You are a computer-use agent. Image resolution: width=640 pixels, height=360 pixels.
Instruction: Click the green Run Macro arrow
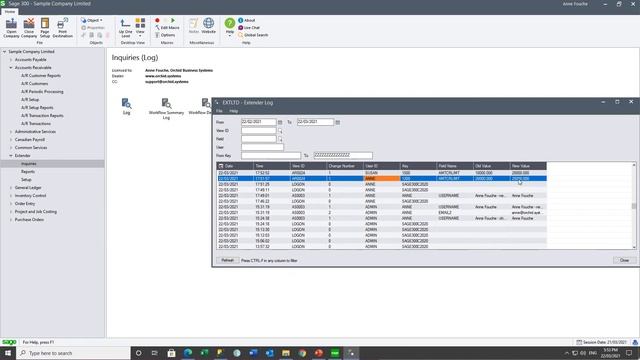[x=173, y=20]
